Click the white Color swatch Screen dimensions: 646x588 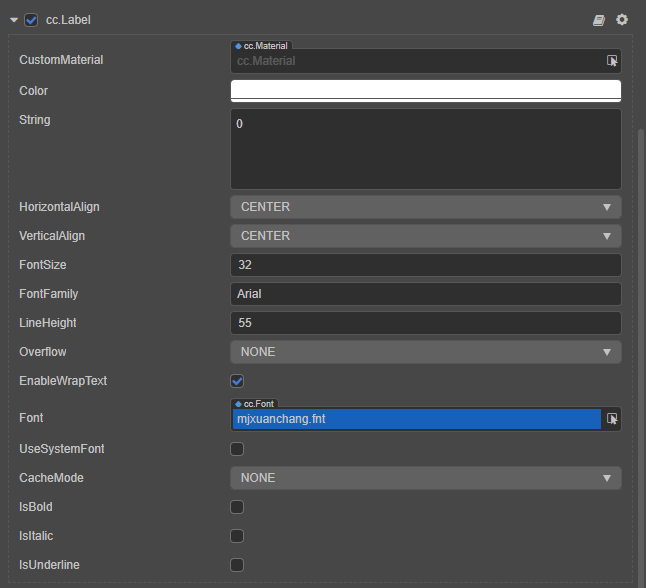425,90
